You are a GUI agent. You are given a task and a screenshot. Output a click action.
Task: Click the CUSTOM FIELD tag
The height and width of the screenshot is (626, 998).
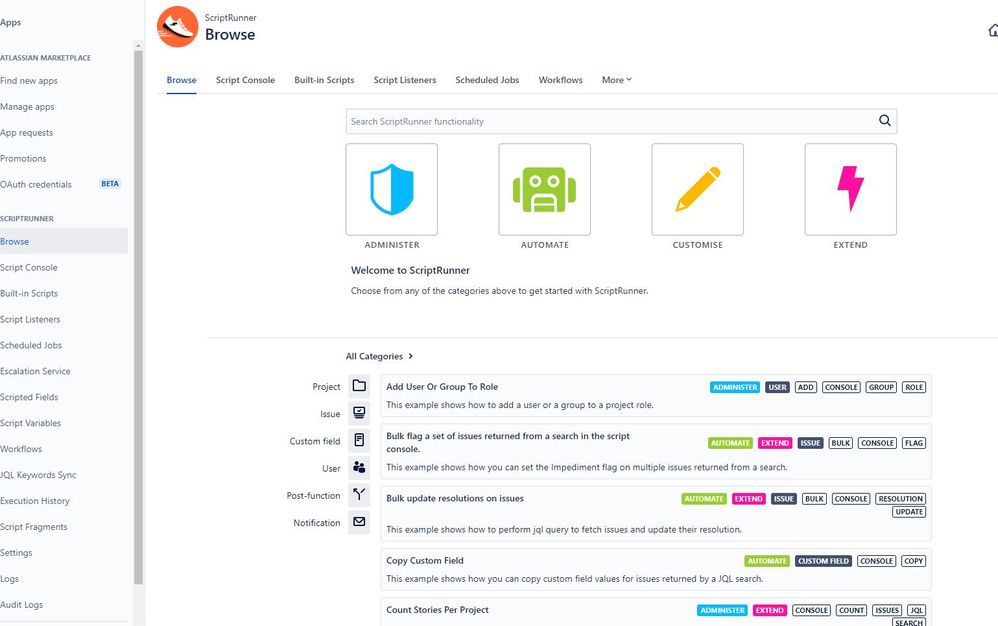pyautogui.click(x=823, y=561)
